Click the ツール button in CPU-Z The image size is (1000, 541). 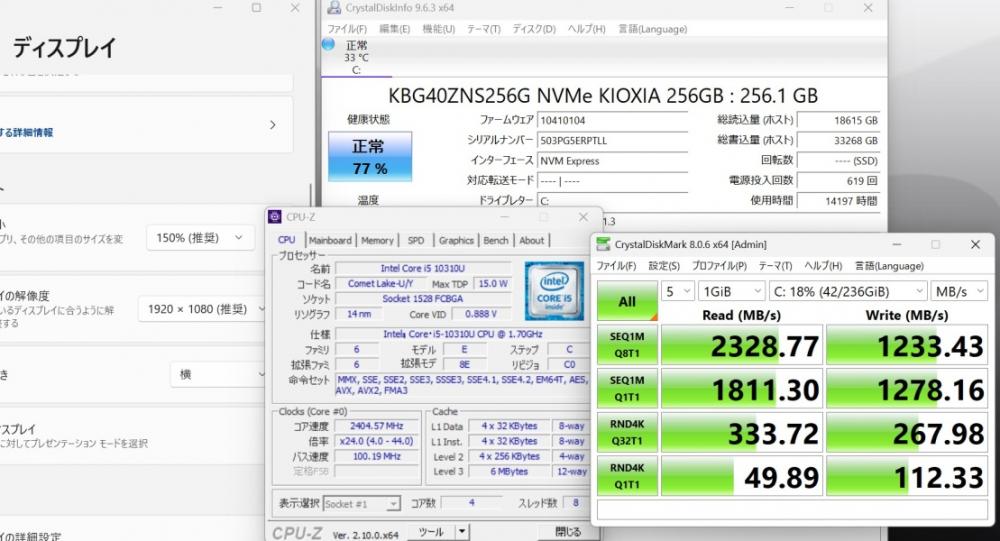point(432,531)
